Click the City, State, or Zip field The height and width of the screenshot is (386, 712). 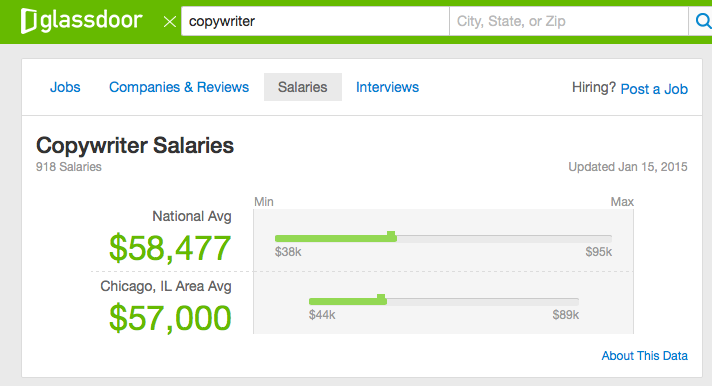(569, 21)
